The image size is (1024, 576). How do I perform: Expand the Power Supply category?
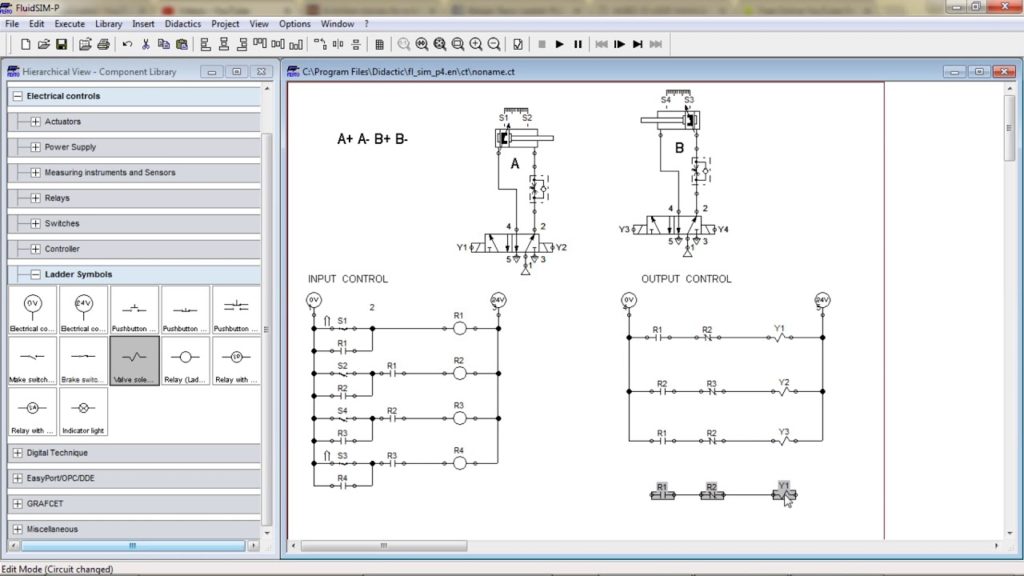click(x=35, y=147)
